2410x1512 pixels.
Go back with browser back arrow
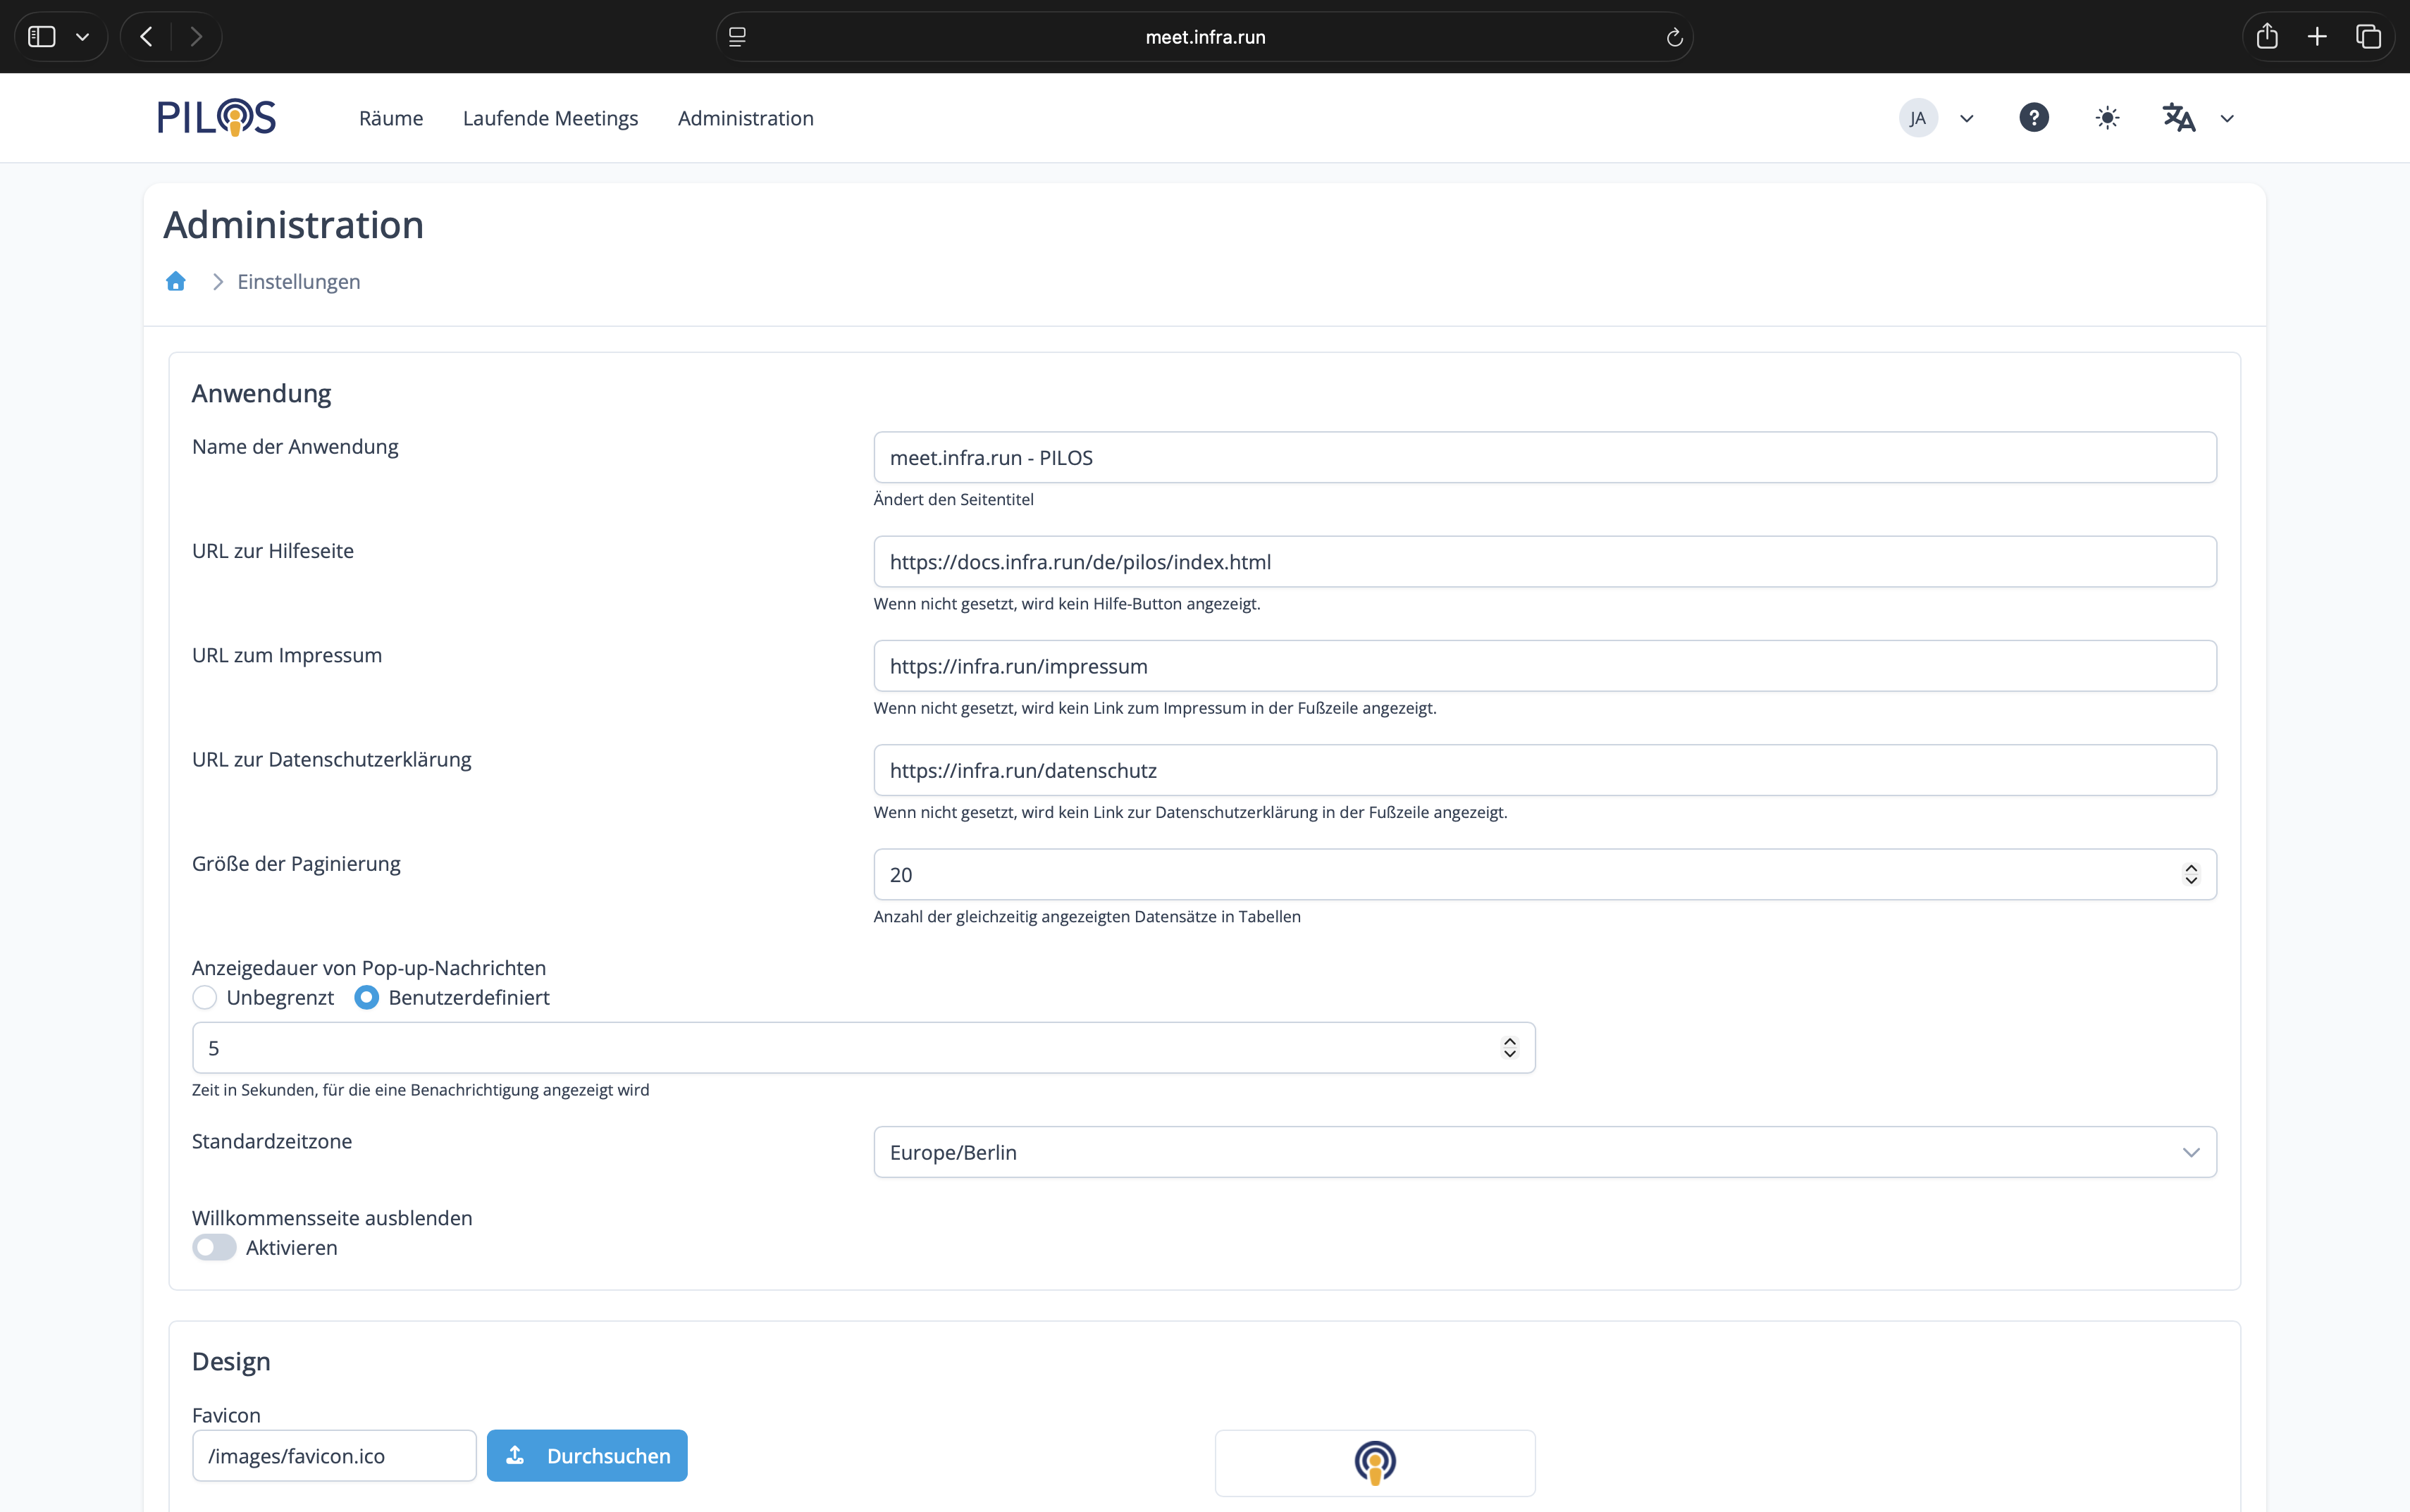point(147,37)
